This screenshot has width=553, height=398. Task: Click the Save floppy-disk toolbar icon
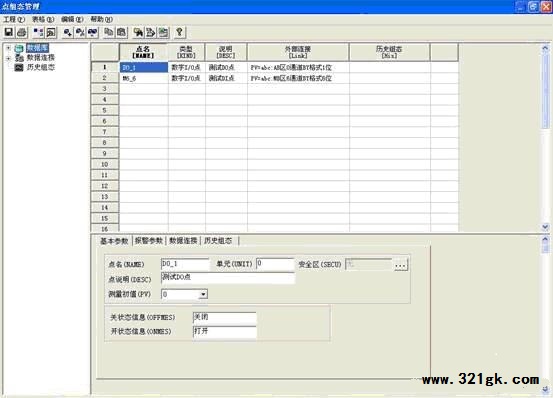pyautogui.click(x=8, y=32)
